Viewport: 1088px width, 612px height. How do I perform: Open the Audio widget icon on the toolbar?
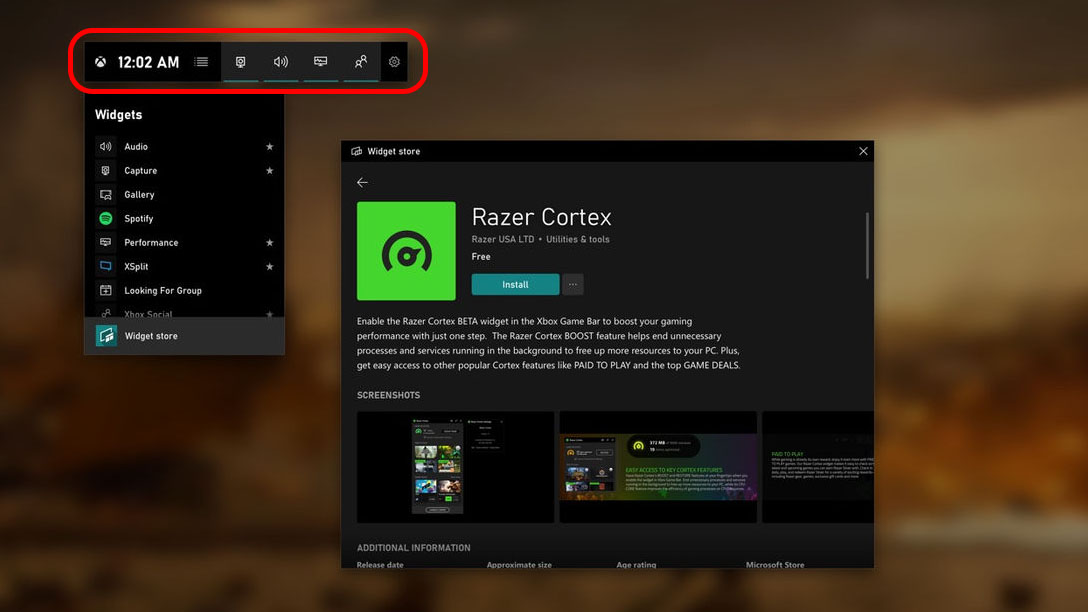pos(281,61)
